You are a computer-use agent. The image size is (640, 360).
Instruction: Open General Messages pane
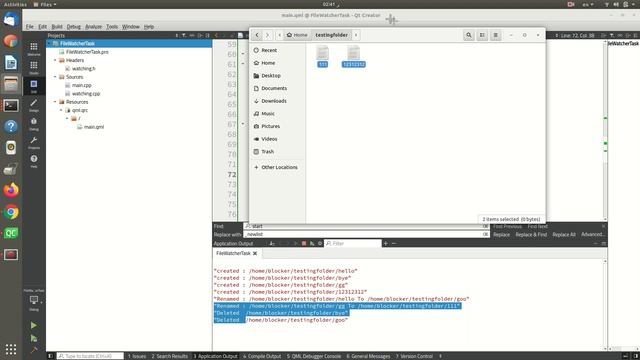[x=369, y=356]
